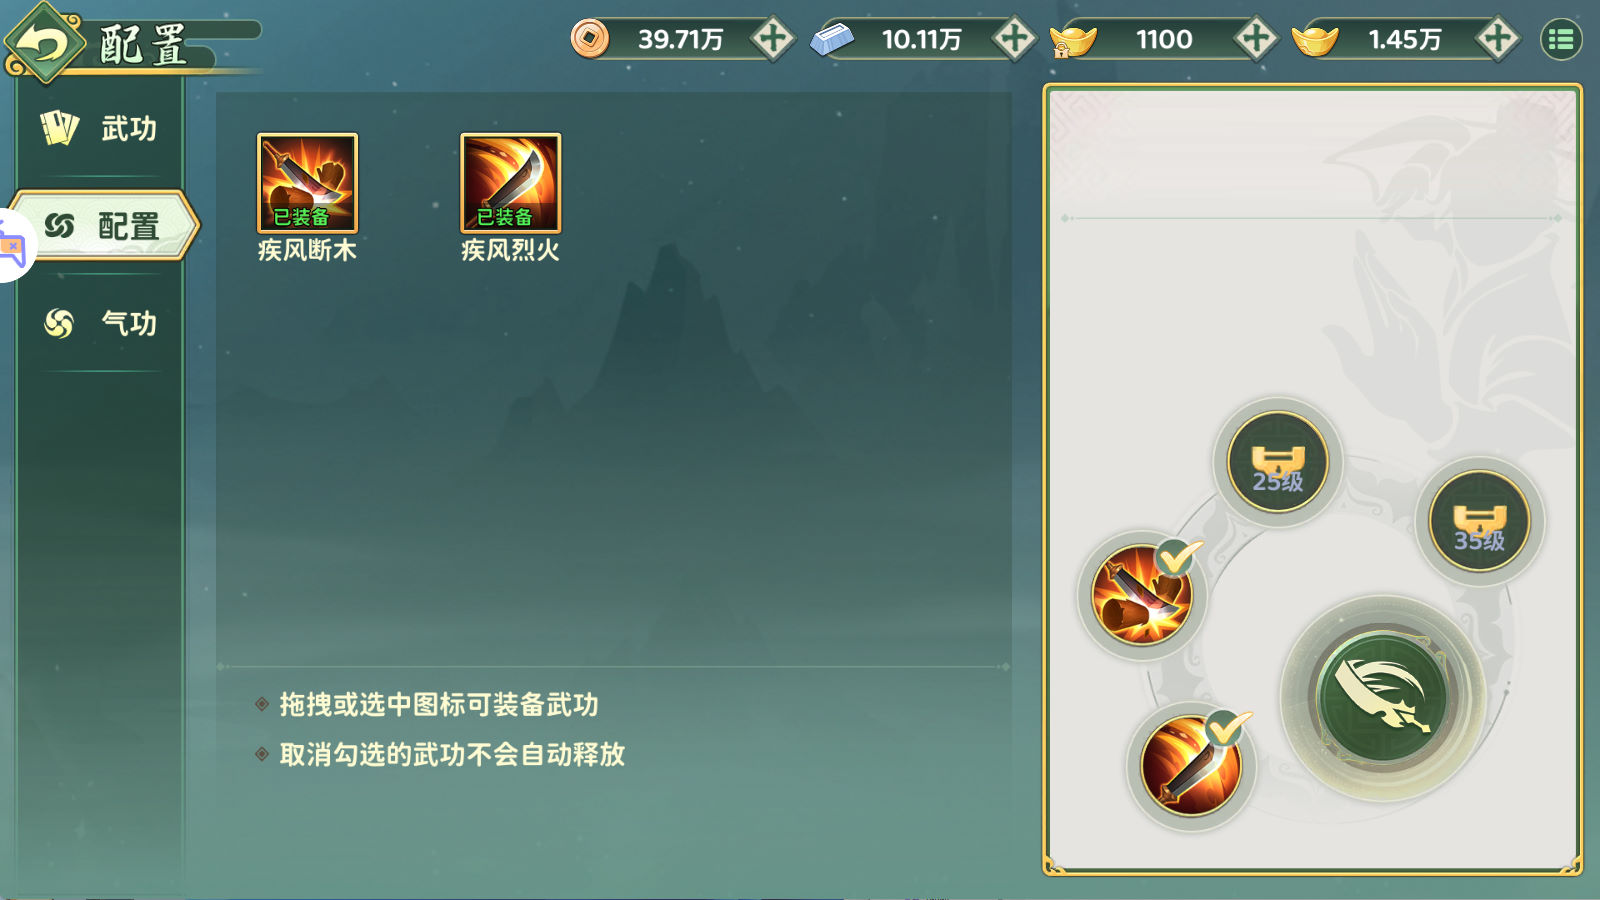1600x900 pixels.
Task: Click the equipped 疾风断木 skill in wheel
Action: click(1141, 595)
